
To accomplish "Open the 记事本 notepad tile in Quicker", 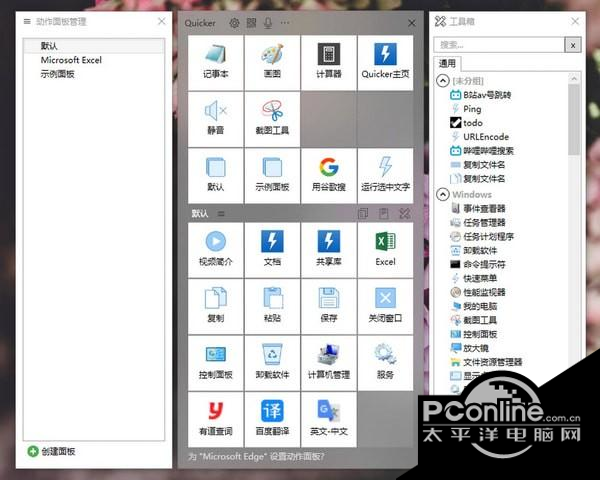I will 215,63.
